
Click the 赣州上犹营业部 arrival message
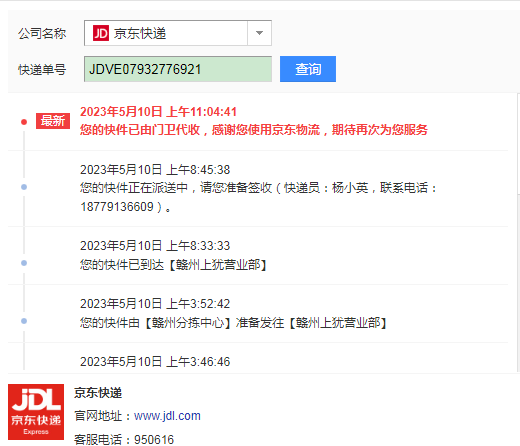coord(173,265)
